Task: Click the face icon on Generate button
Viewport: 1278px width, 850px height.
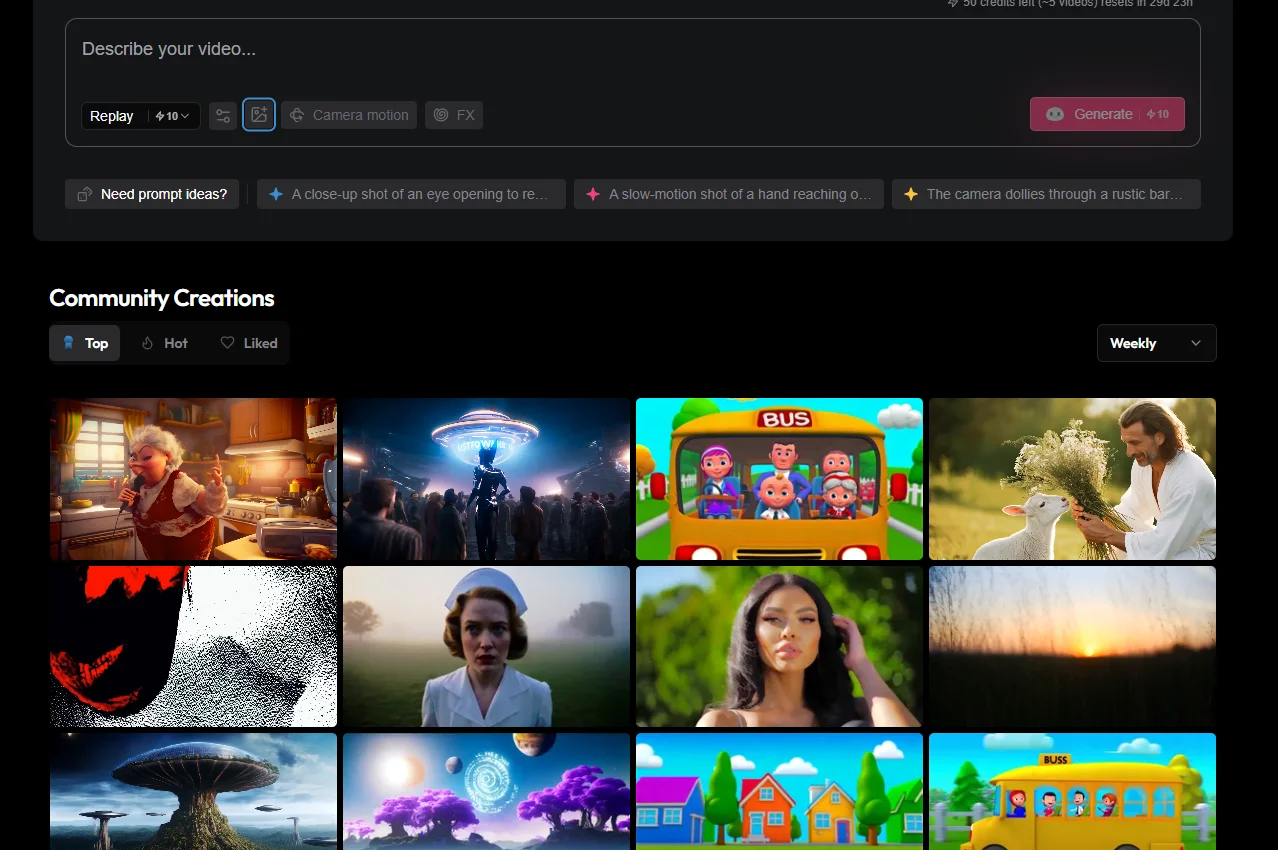Action: (1055, 114)
